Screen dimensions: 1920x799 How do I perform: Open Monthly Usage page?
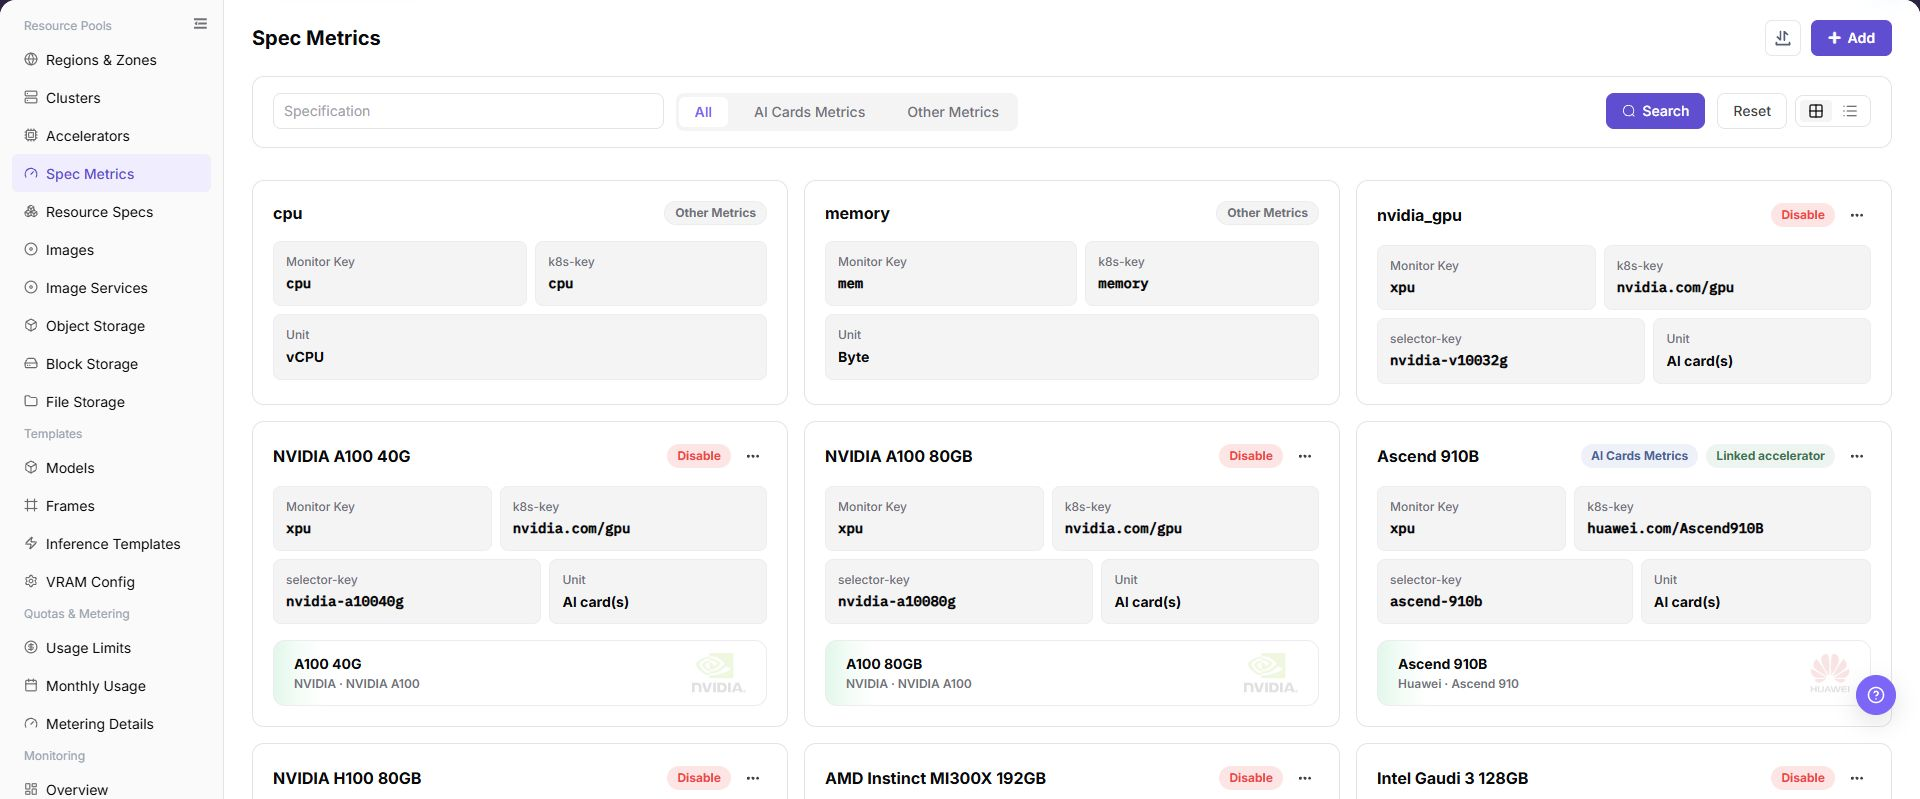click(x=111, y=686)
